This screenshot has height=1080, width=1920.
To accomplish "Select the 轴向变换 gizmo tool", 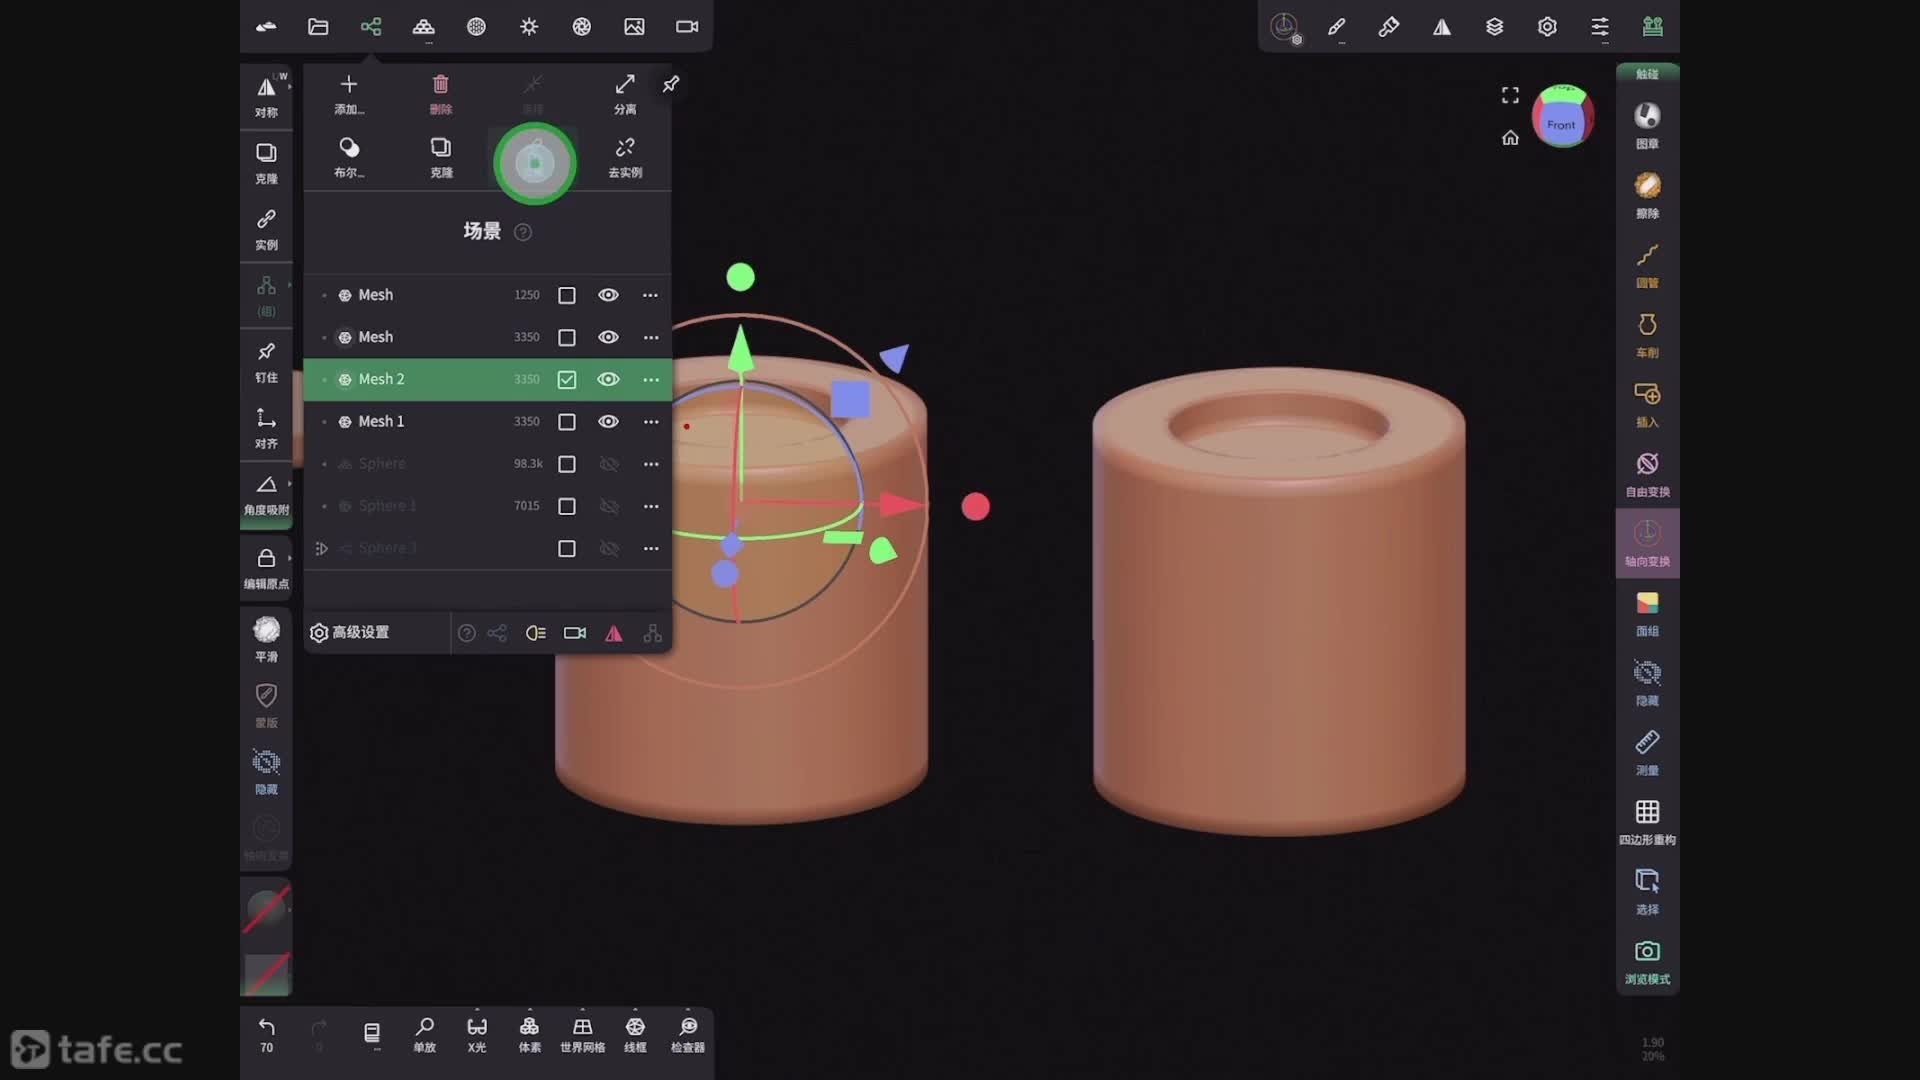I will click(x=1648, y=543).
